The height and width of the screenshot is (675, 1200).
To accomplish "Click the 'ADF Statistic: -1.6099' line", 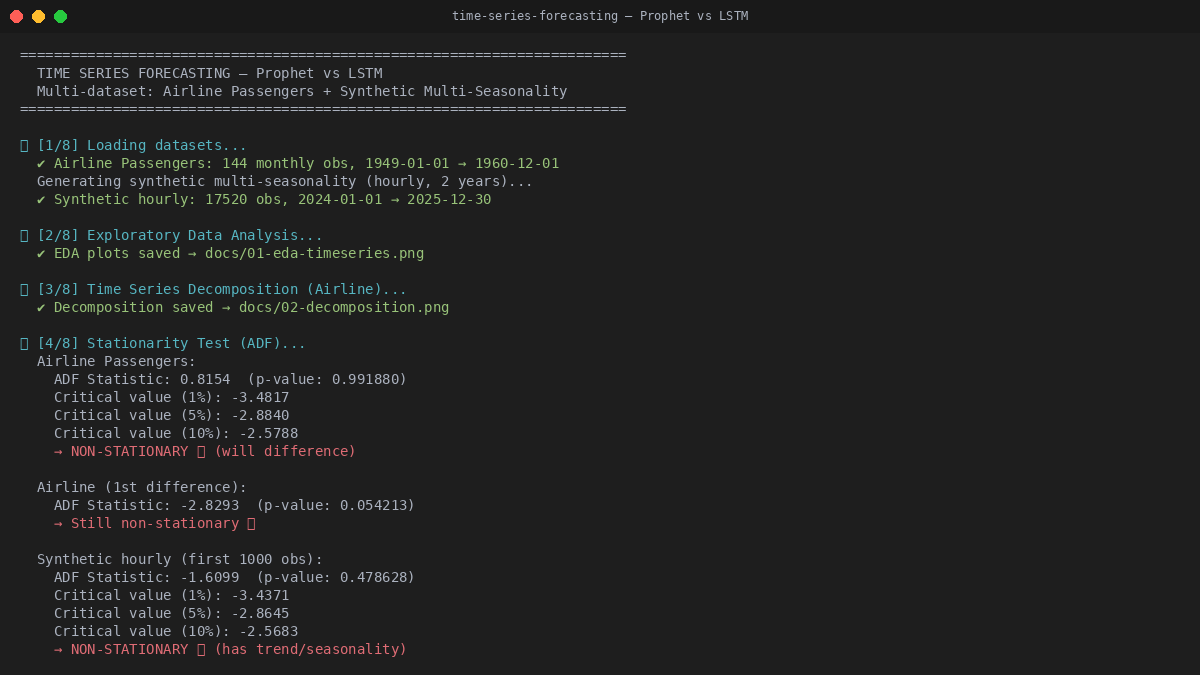I will point(235,577).
